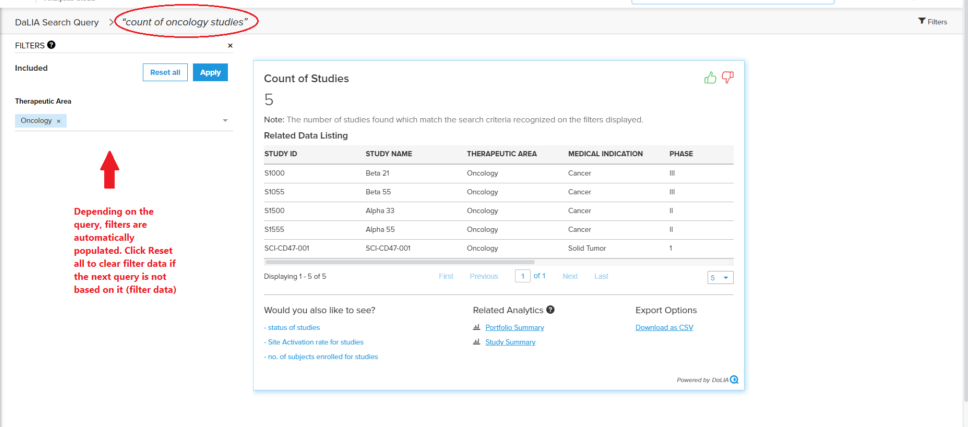
Task: Expand the Therapeutic Area dropdown
Action: pyautogui.click(x=225, y=120)
